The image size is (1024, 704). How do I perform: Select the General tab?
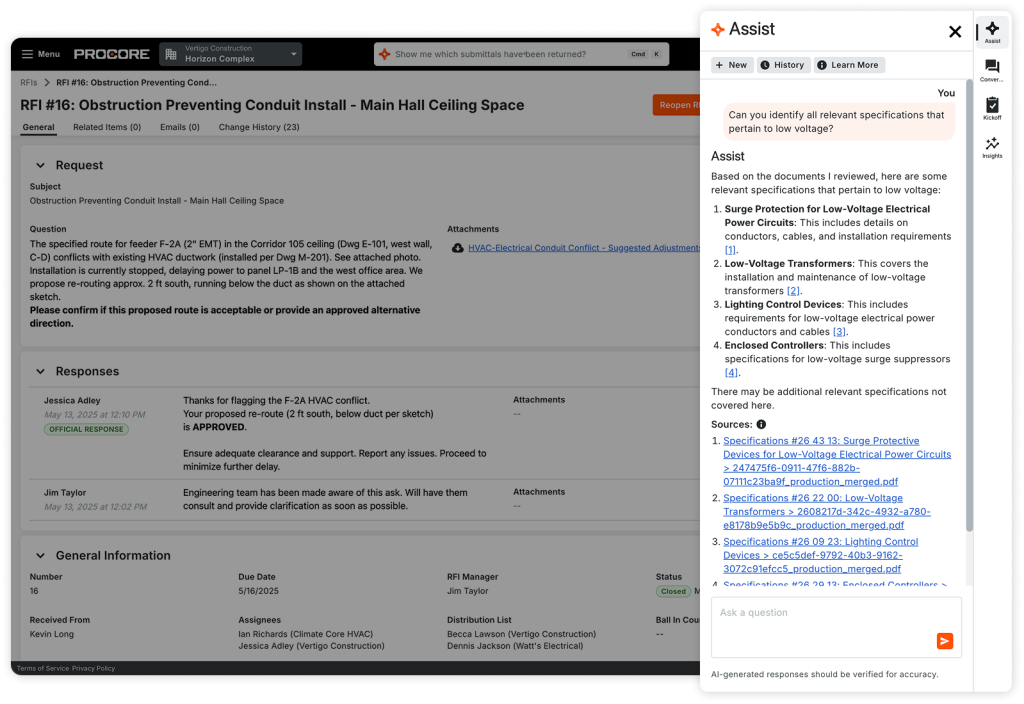[x=39, y=127]
